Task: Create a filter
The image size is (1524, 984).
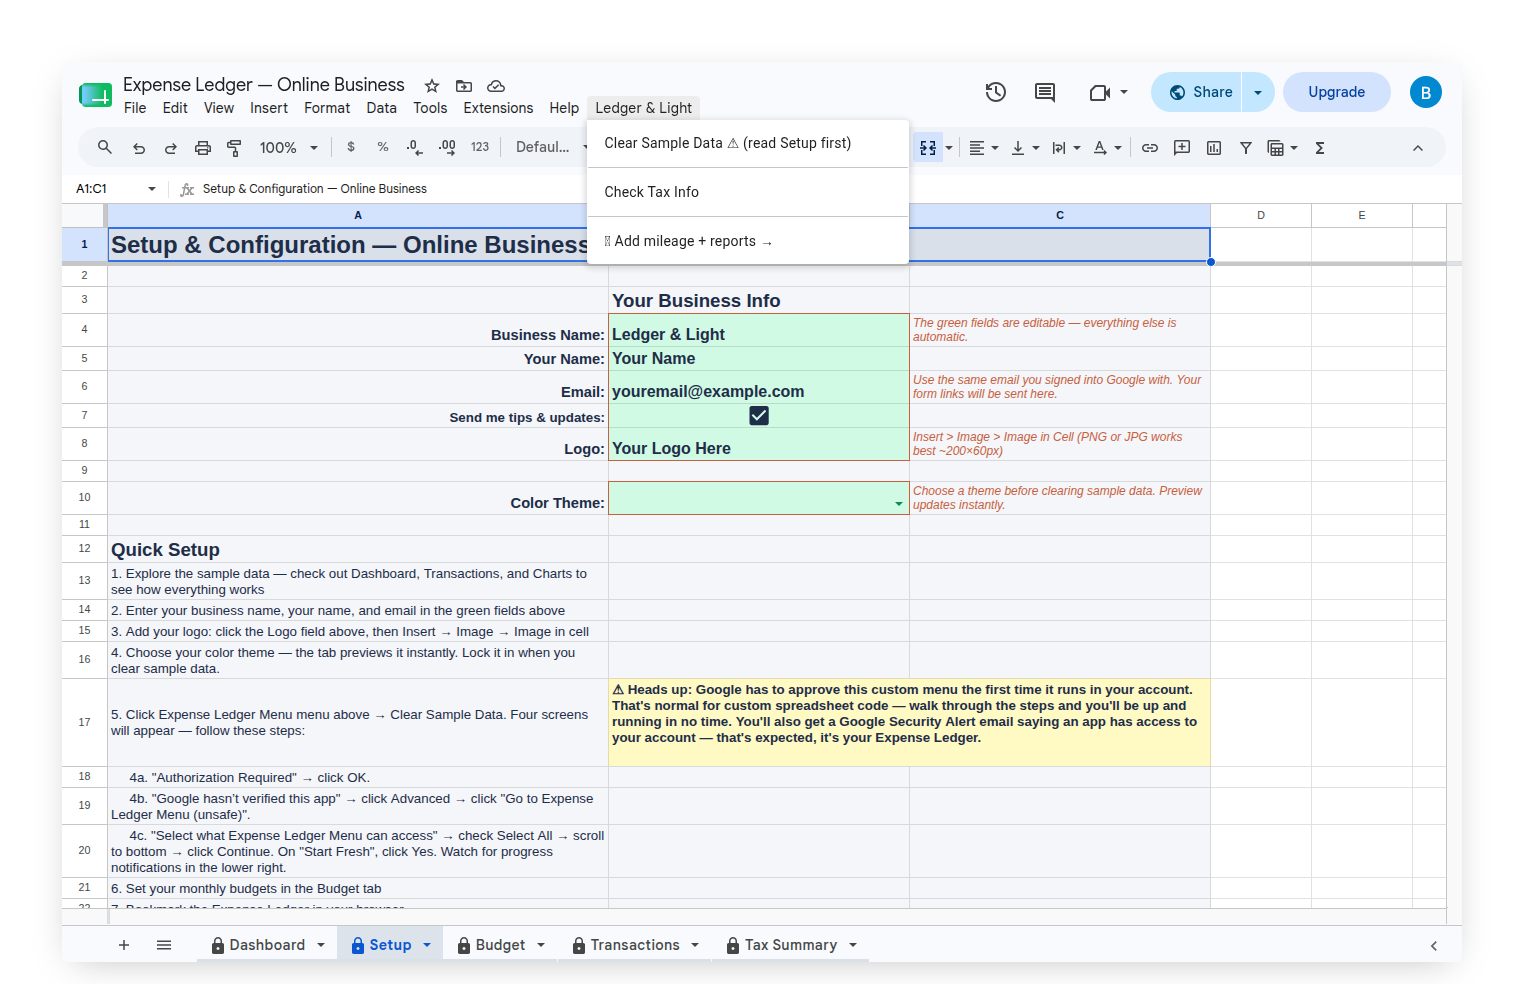Action: click(x=1246, y=148)
